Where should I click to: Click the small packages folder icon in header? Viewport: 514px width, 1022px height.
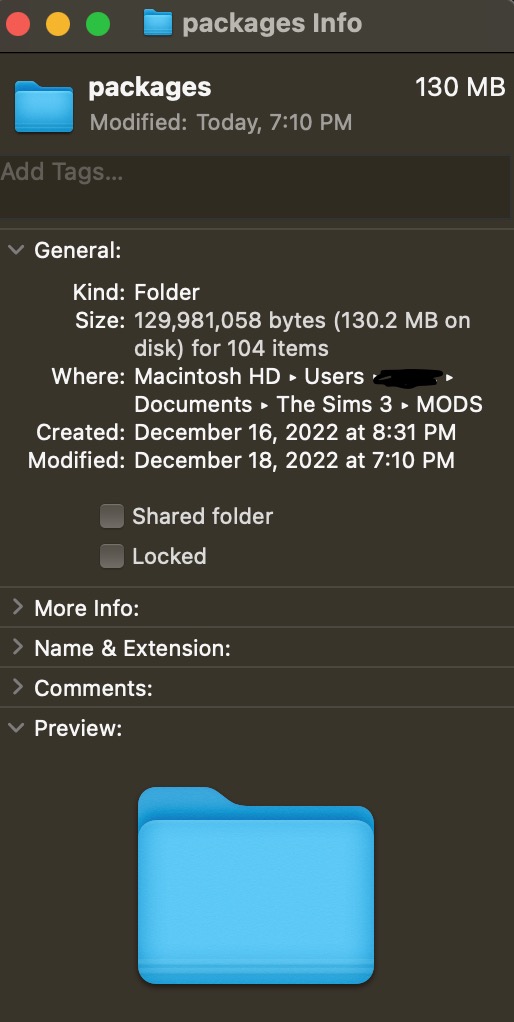click(x=44, y=106)
